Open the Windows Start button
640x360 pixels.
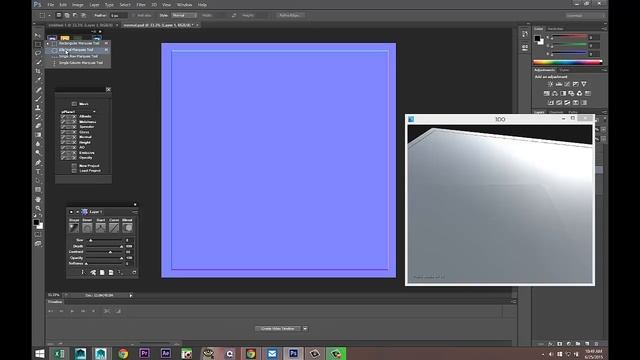tap(40, 353)
